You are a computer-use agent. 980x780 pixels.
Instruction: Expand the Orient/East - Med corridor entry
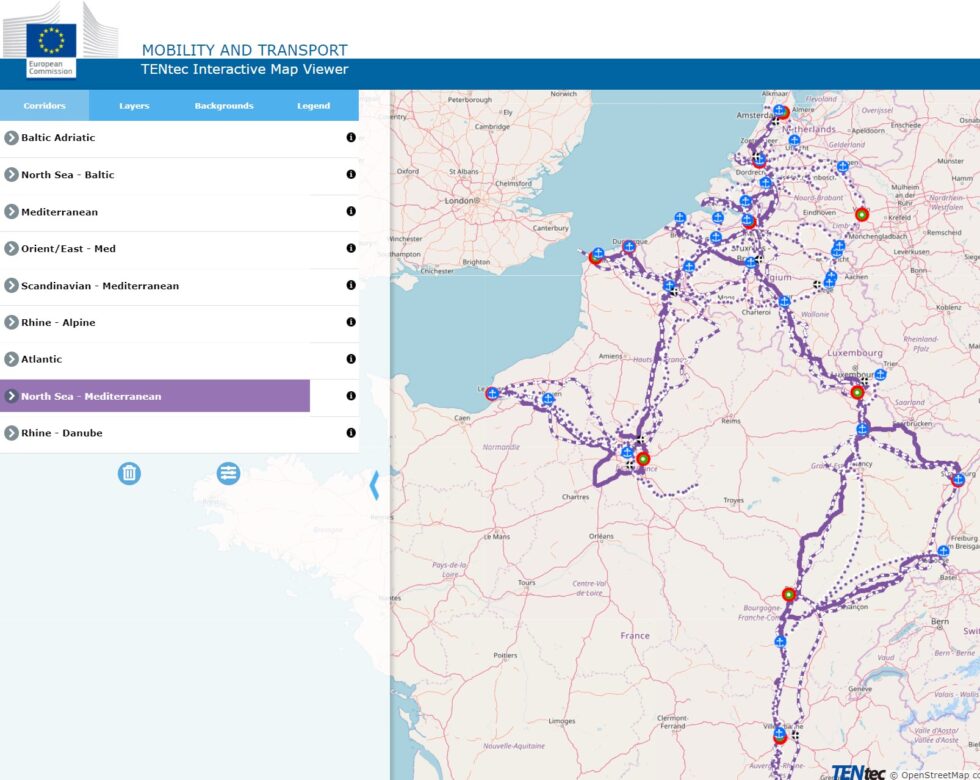pos(10,249)
